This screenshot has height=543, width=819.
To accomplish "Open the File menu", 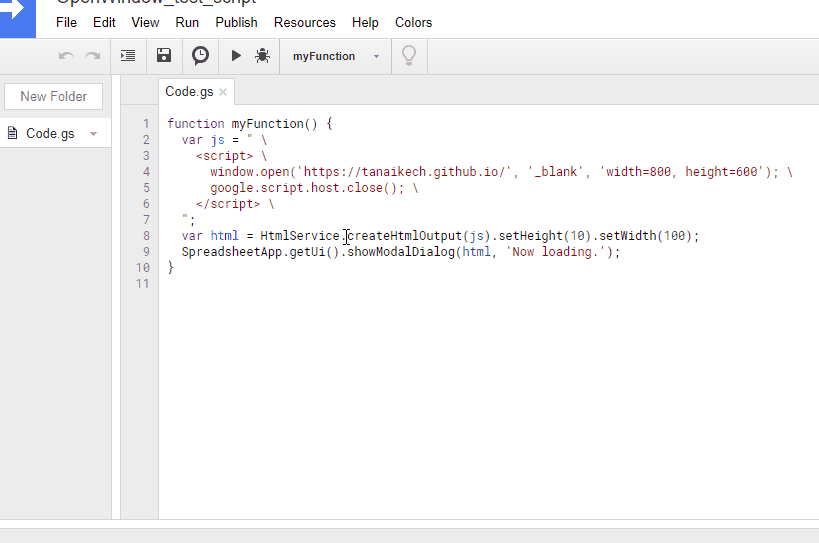I will [x=66, y=22].
